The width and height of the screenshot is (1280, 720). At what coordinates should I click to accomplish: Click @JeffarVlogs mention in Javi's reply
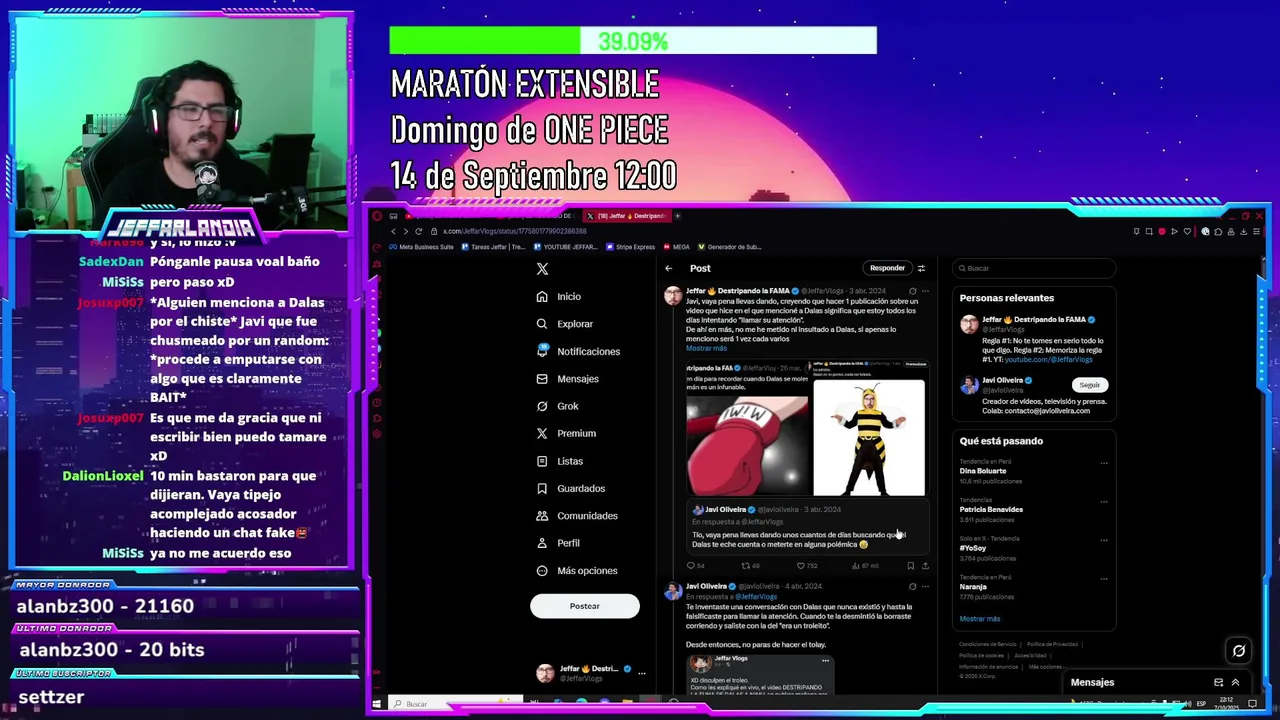(756, 597)
